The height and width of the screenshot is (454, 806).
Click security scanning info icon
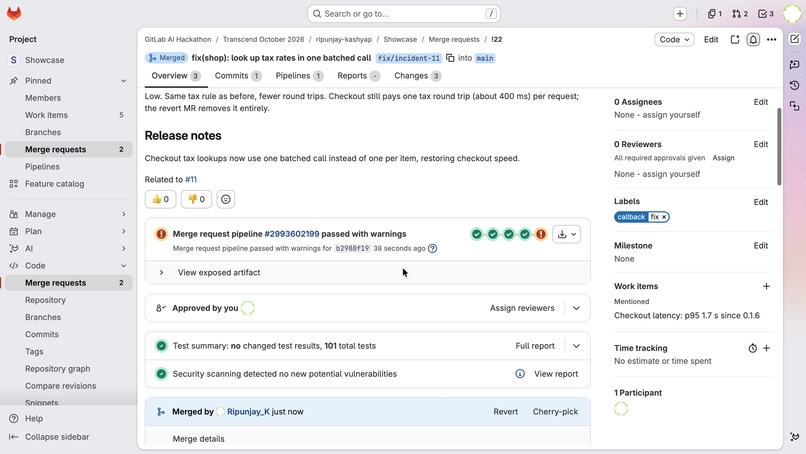click(x=520, y=374)
